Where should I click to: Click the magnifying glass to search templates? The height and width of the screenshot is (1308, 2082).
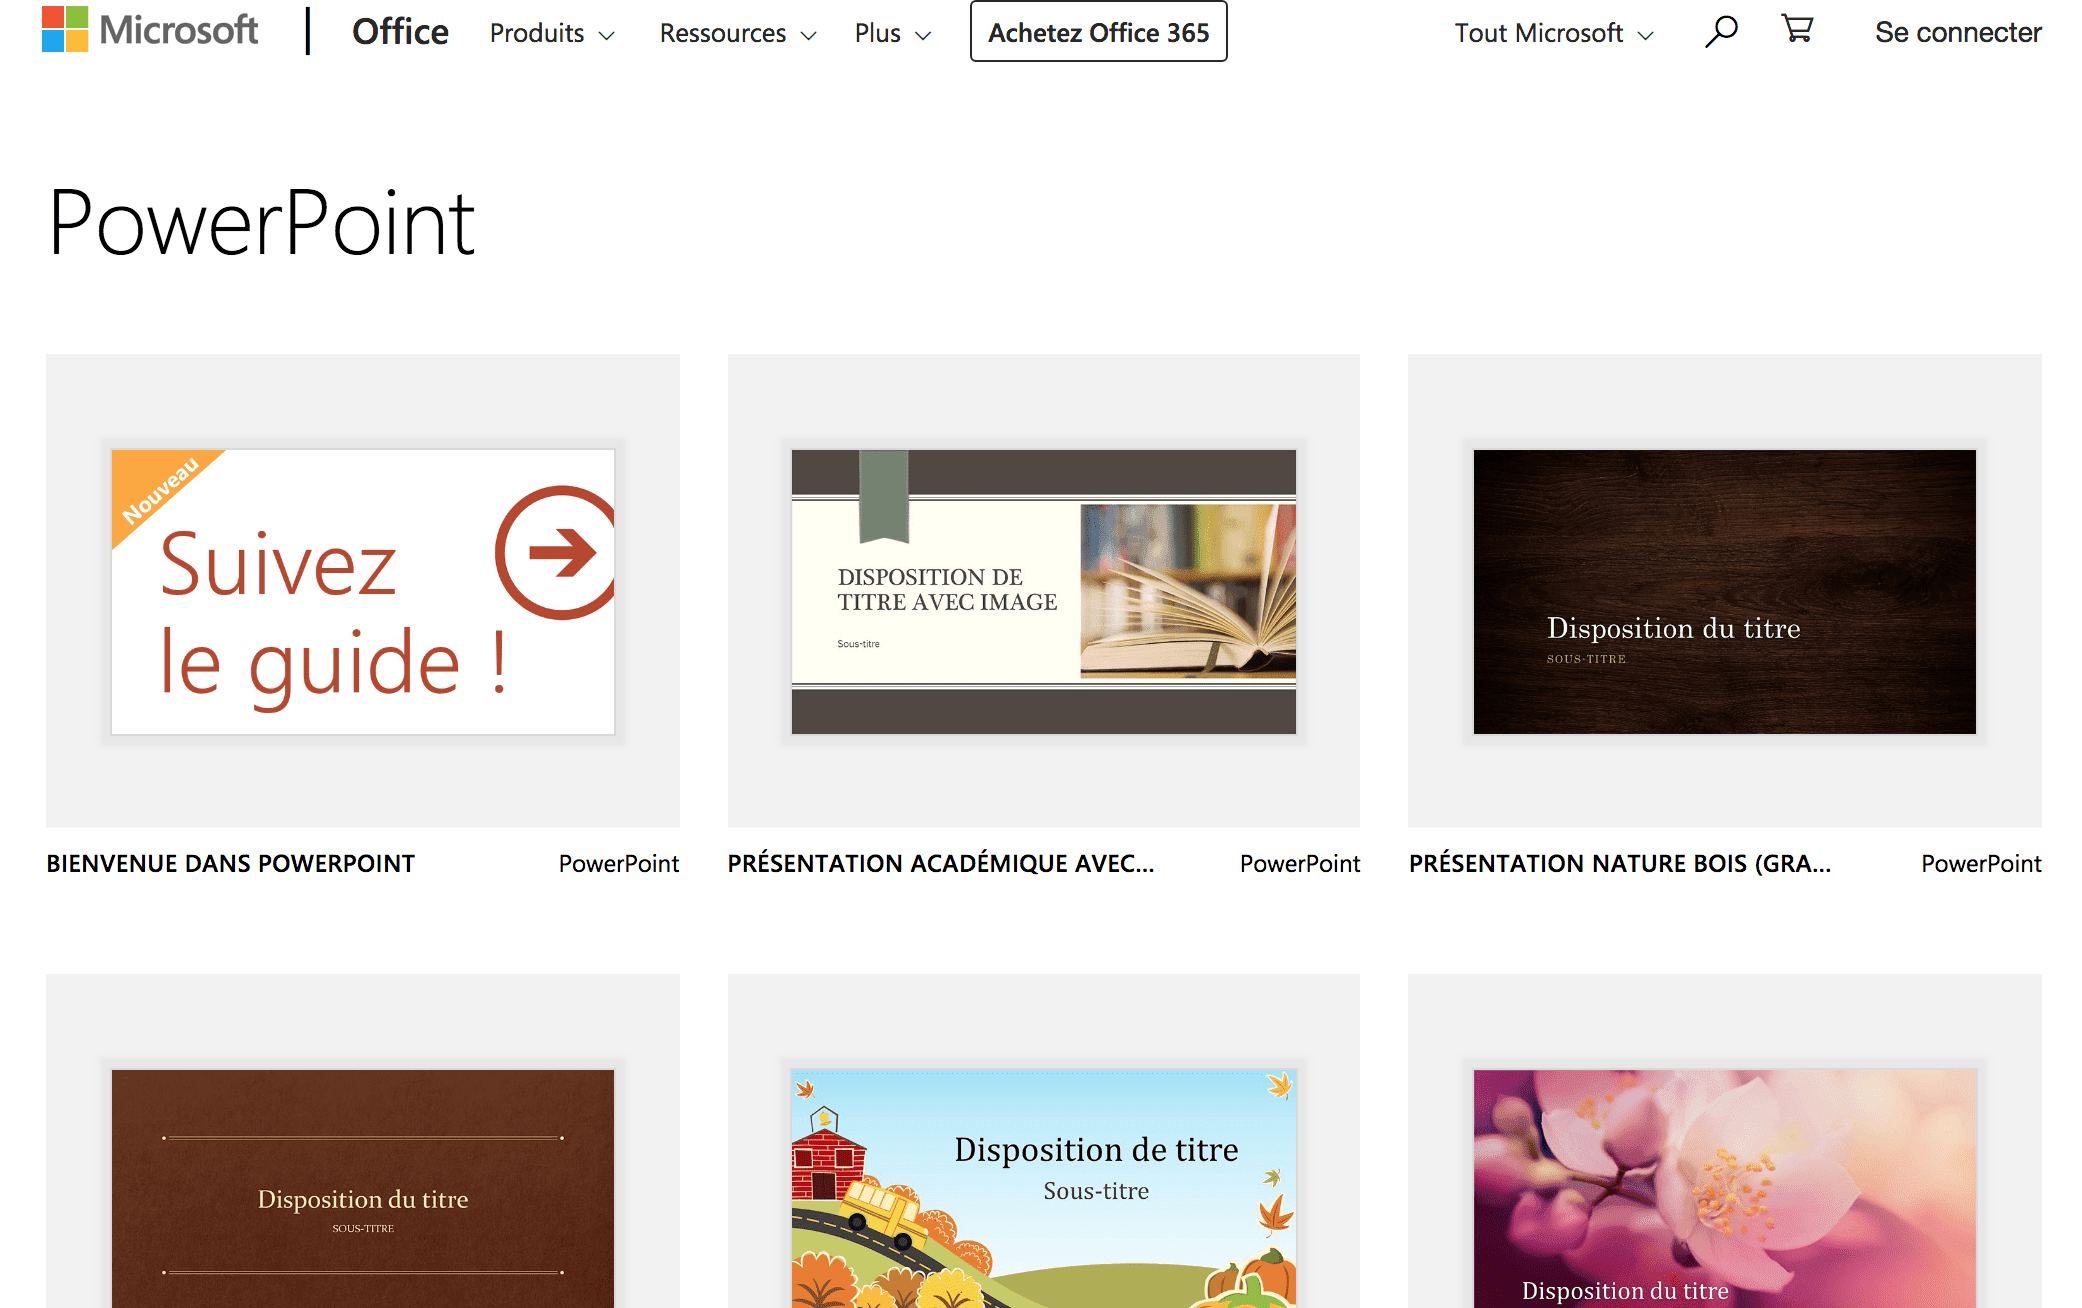coord(1719,32)
